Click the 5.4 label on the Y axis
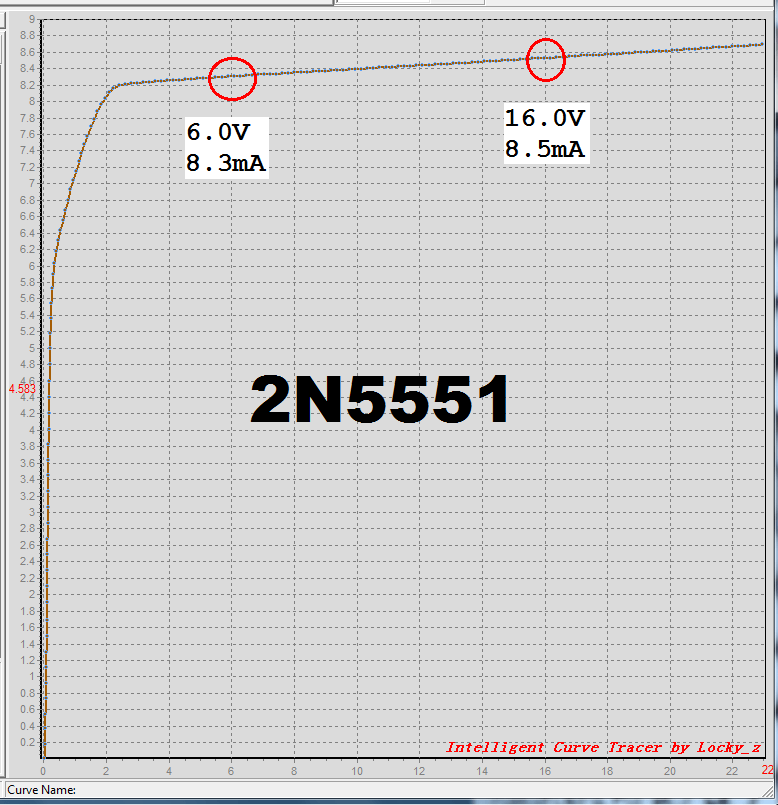The width and height of the screenshot is (778, 805). [28, 315]
